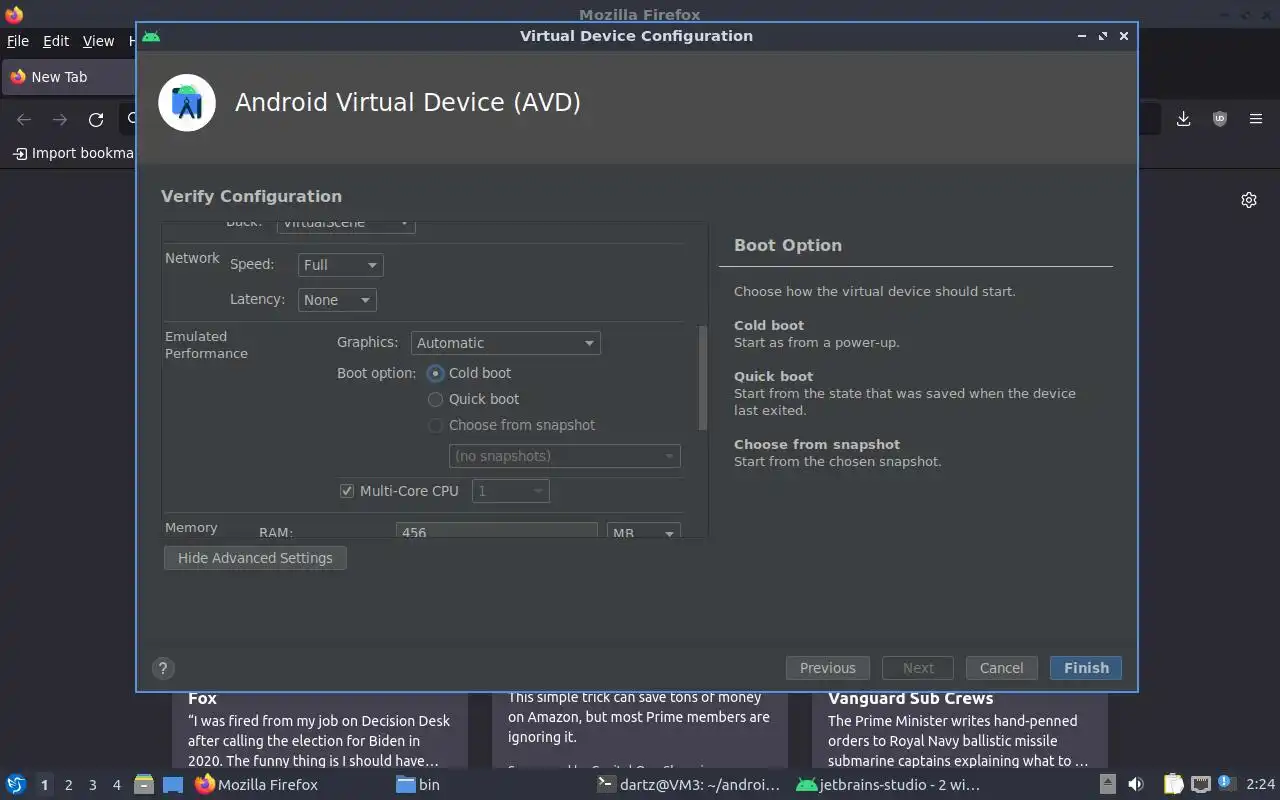The height and width of the screenshot is (800, 1280).
Task: Open Firefox Edit menu
Action: coord(56,41)
